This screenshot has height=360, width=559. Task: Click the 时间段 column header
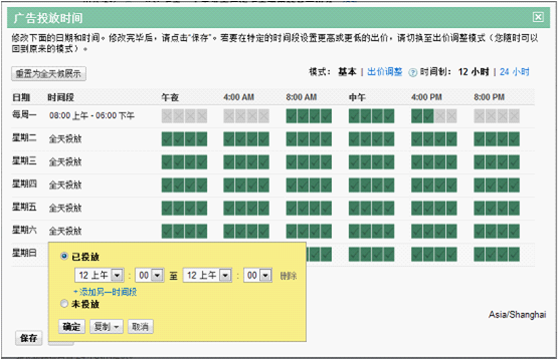61,97
